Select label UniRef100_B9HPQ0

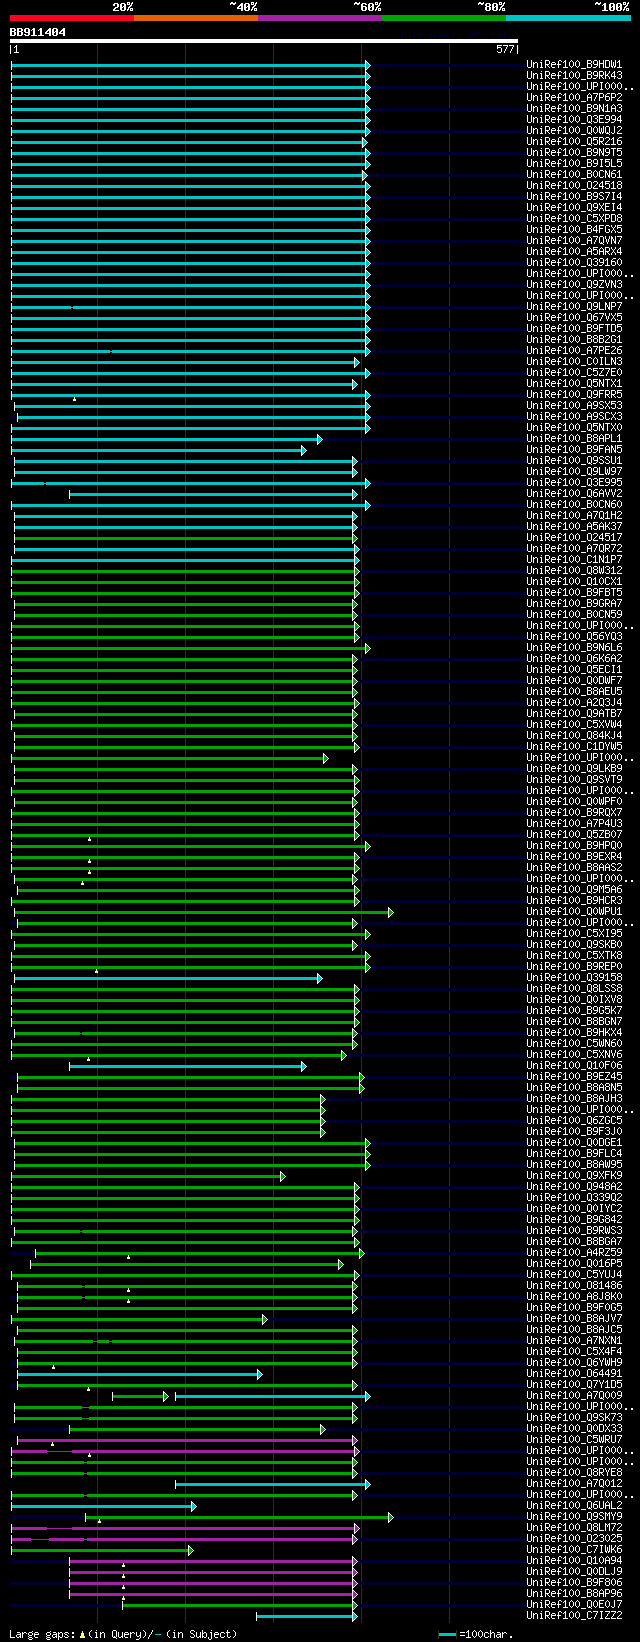[x=574, y=846]
